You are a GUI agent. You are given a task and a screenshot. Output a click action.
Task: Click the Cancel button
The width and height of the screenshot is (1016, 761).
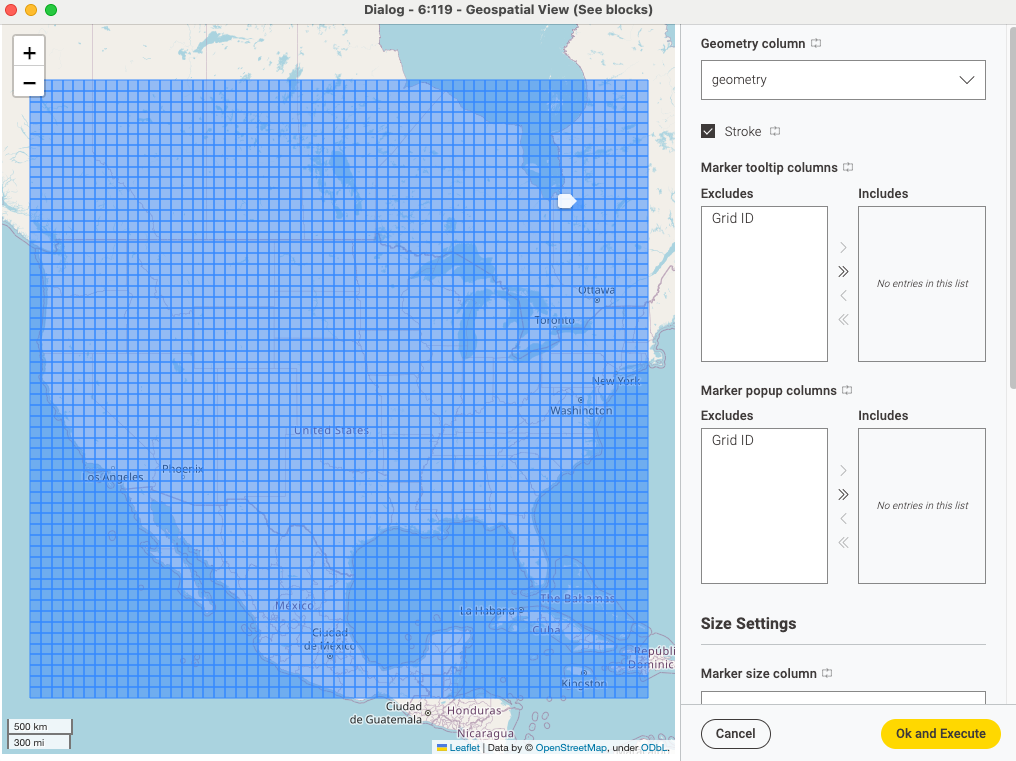pos(735,734)
